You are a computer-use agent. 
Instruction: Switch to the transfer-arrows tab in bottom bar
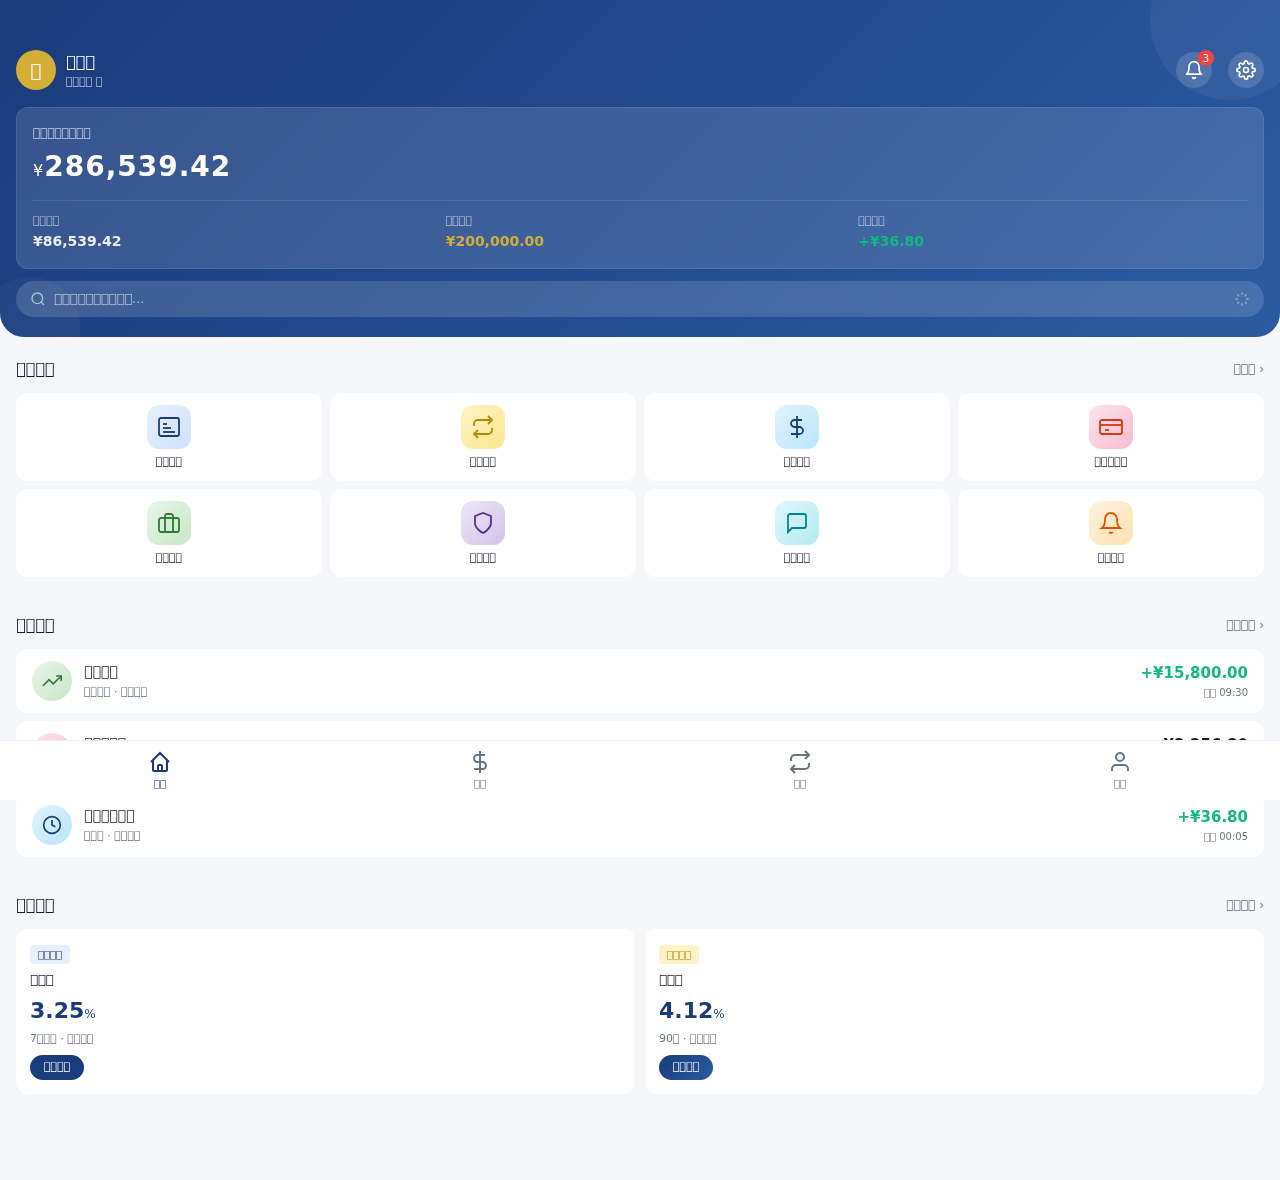click(x=800, y=770)
